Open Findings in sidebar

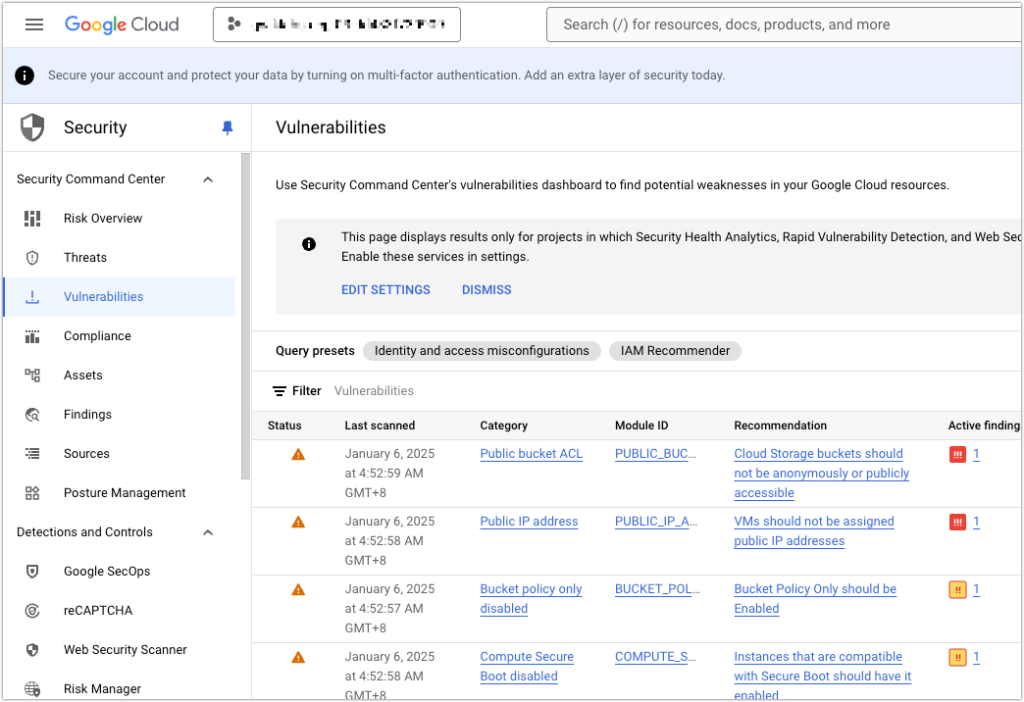(88, 414)
